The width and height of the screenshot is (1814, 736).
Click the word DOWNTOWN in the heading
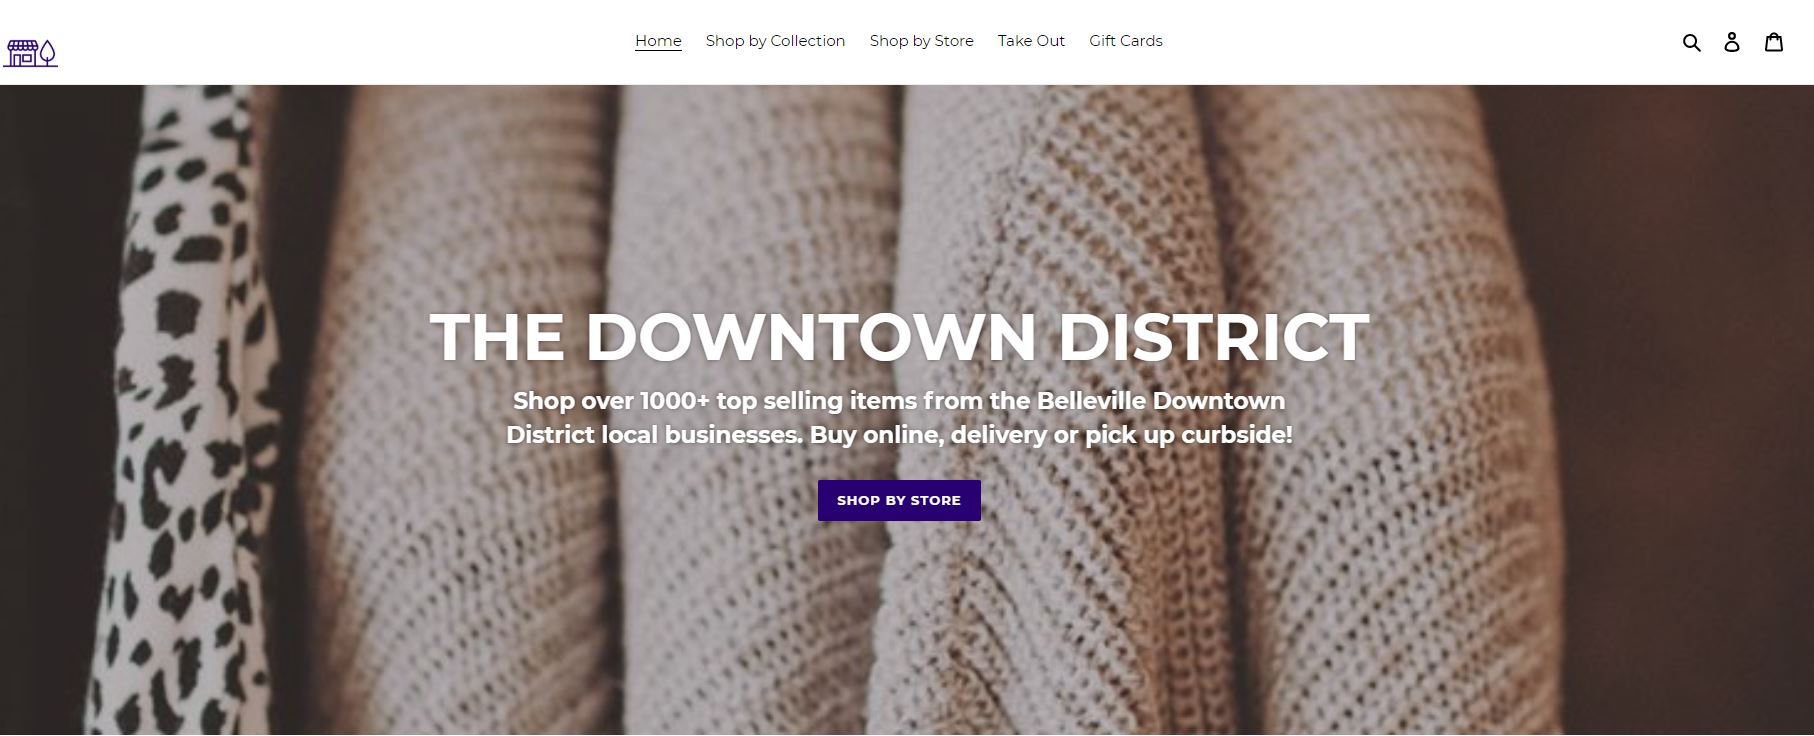coord(810,336)
